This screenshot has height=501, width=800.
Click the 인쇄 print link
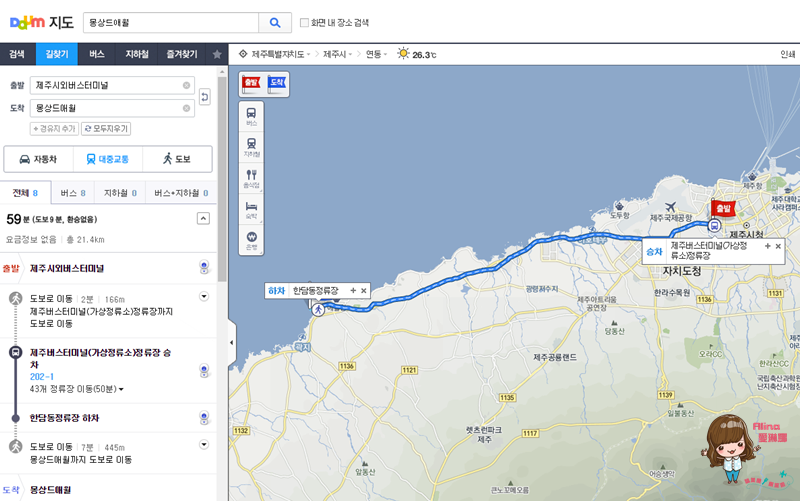(787, 54)
